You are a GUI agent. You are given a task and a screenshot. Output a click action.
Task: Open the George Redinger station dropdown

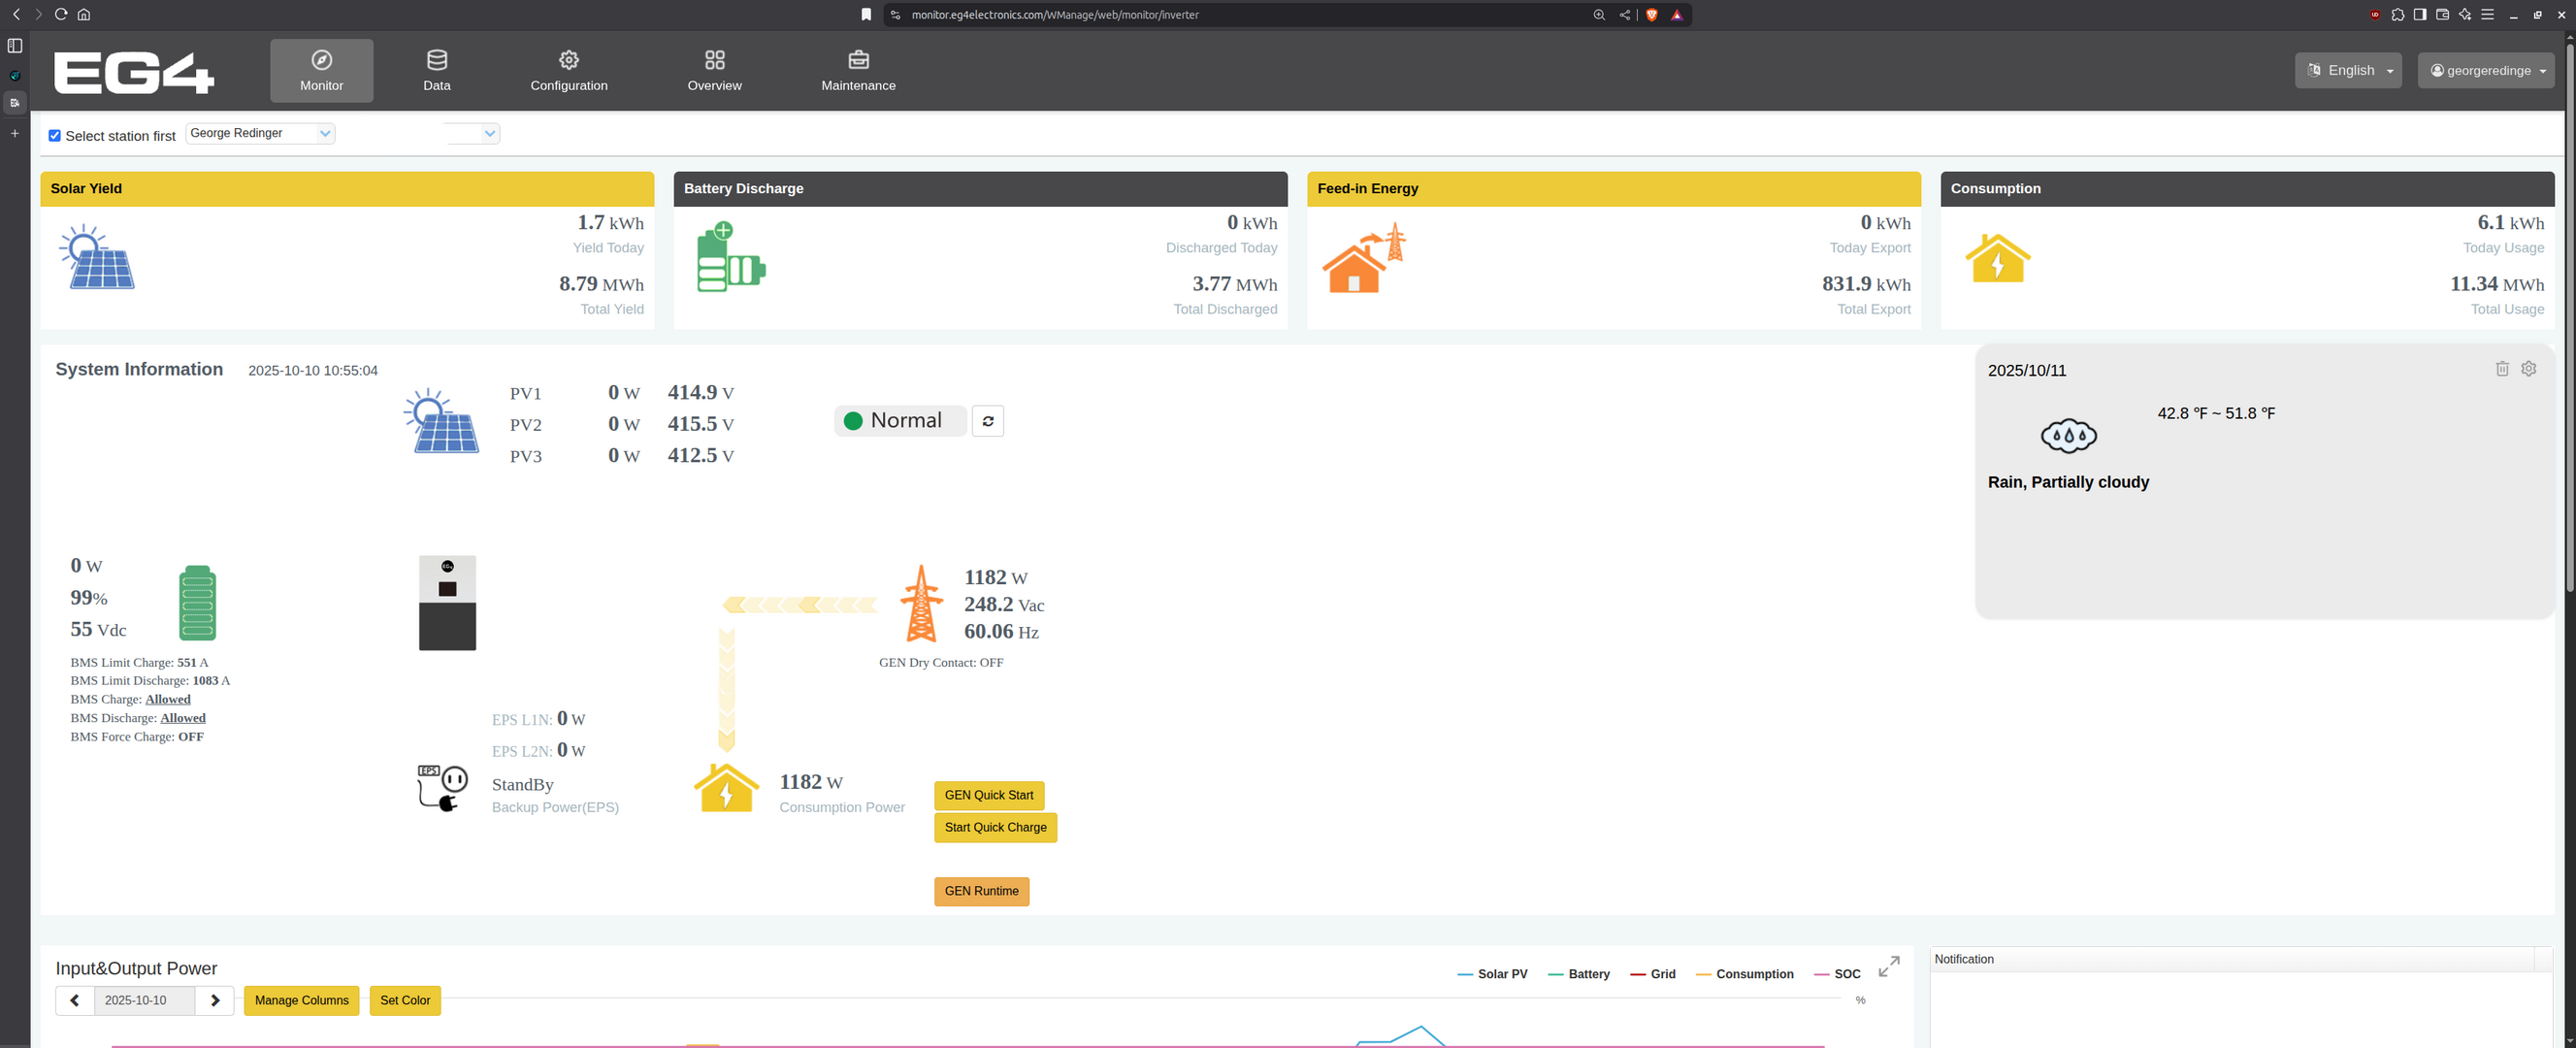(260, 133)
